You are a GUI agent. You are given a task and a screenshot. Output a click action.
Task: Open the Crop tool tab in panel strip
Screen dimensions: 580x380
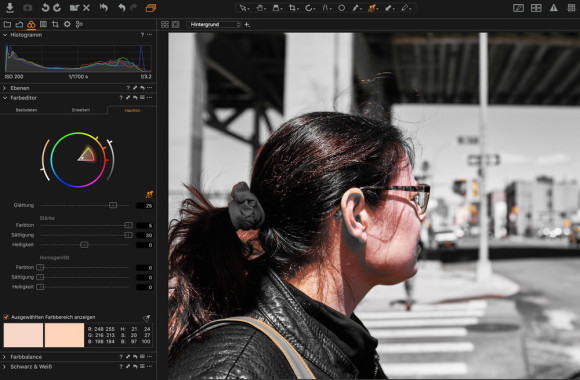[x=55, y=24]
